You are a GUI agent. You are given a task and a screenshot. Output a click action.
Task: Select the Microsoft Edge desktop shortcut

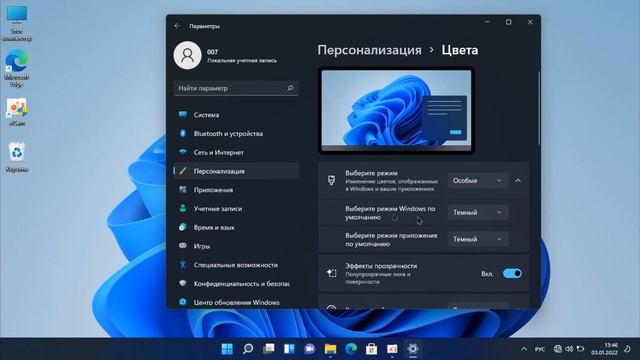tap(17, 68)
